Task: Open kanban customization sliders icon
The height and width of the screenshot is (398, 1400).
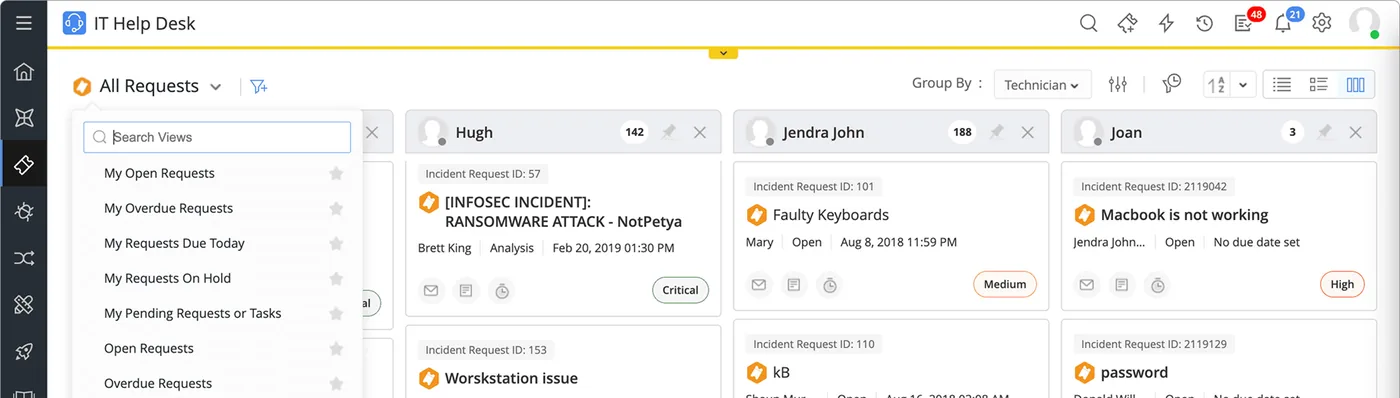Action: [1118, 85]
